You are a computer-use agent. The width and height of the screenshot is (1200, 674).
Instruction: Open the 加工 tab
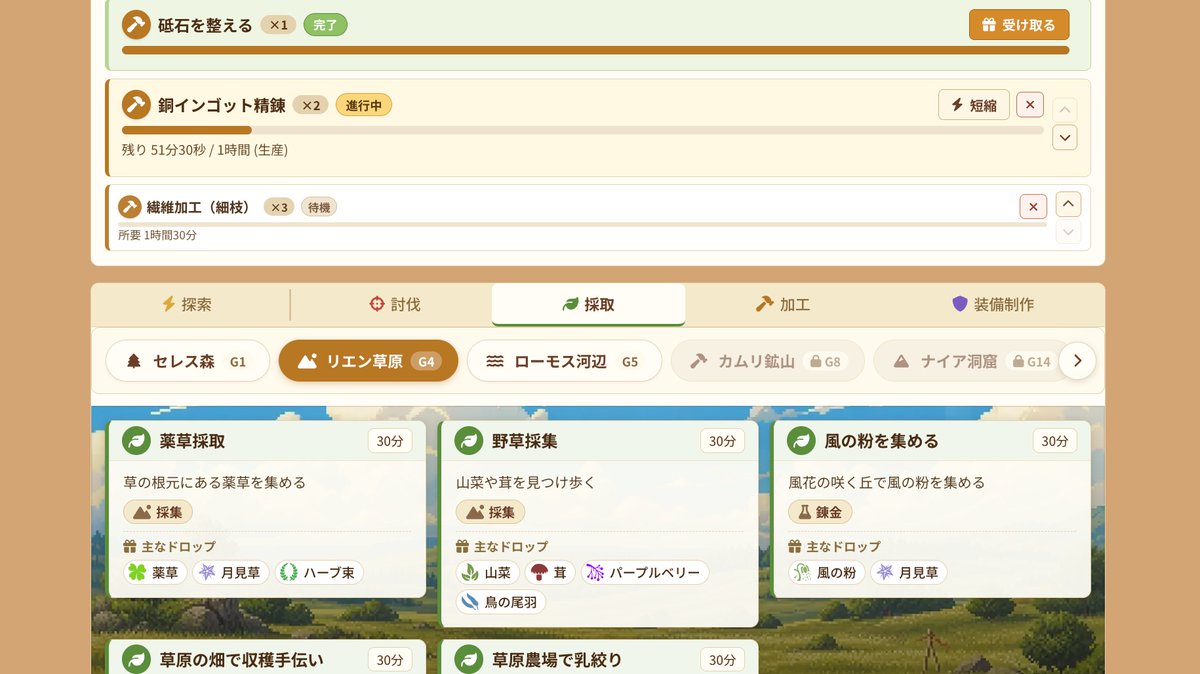783,305
